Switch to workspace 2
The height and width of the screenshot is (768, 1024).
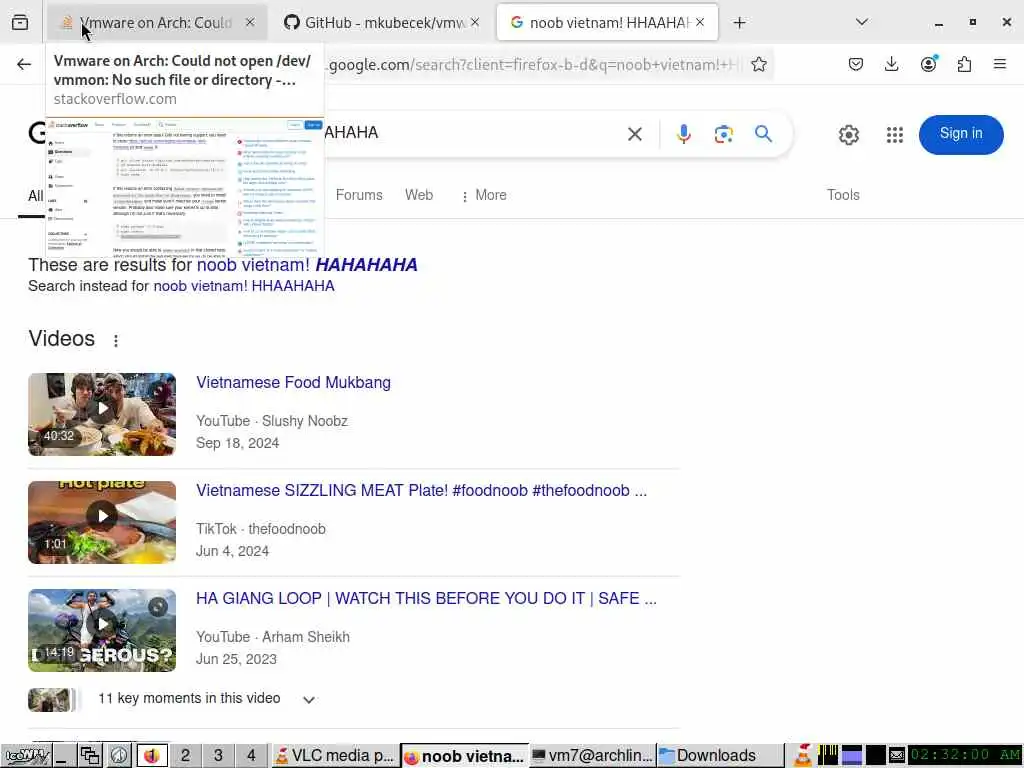(x=185, y=756)
